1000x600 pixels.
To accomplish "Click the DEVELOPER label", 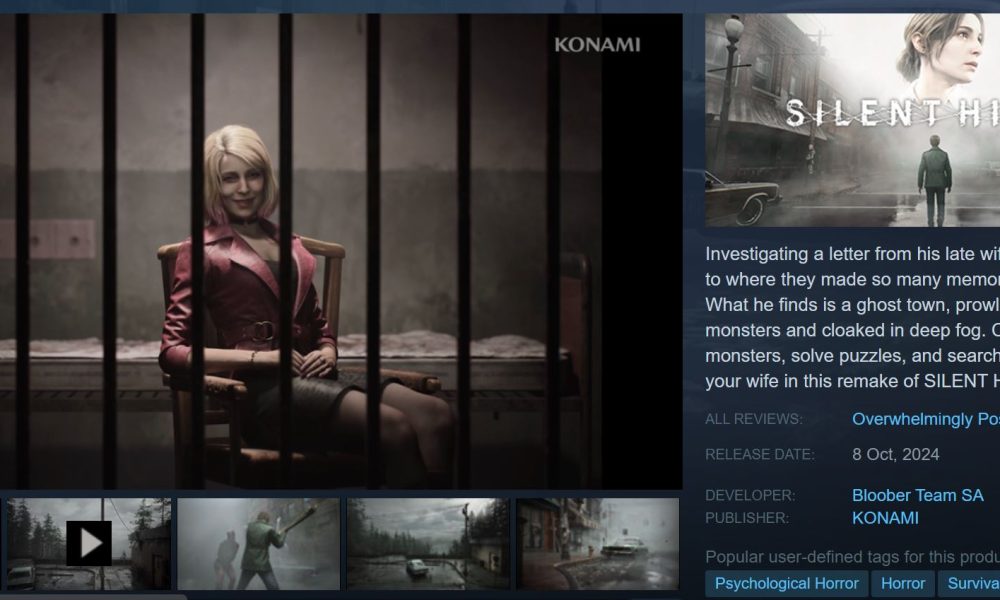I will pyautogui.click(x=749, y=495).
